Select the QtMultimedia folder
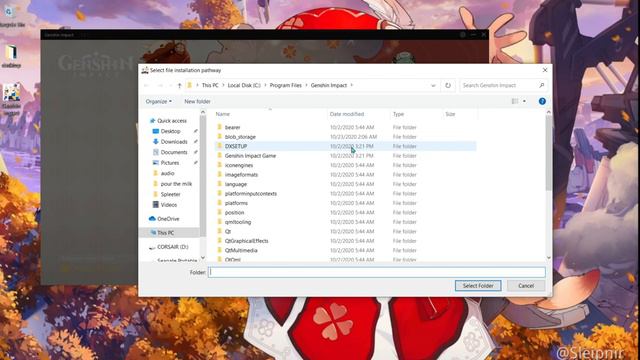The image size is (640, 360). point(241,250)
